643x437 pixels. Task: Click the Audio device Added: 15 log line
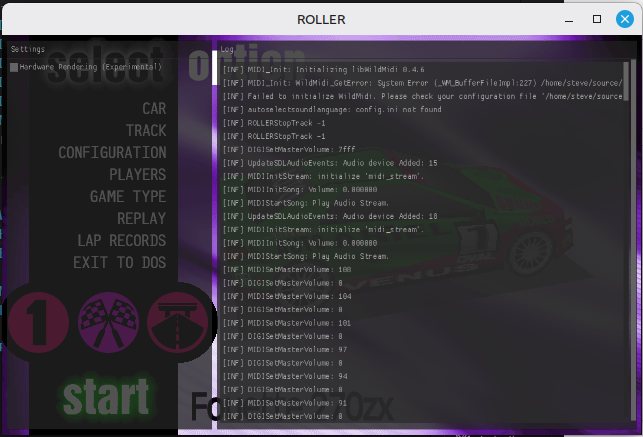tap(330, 163)
